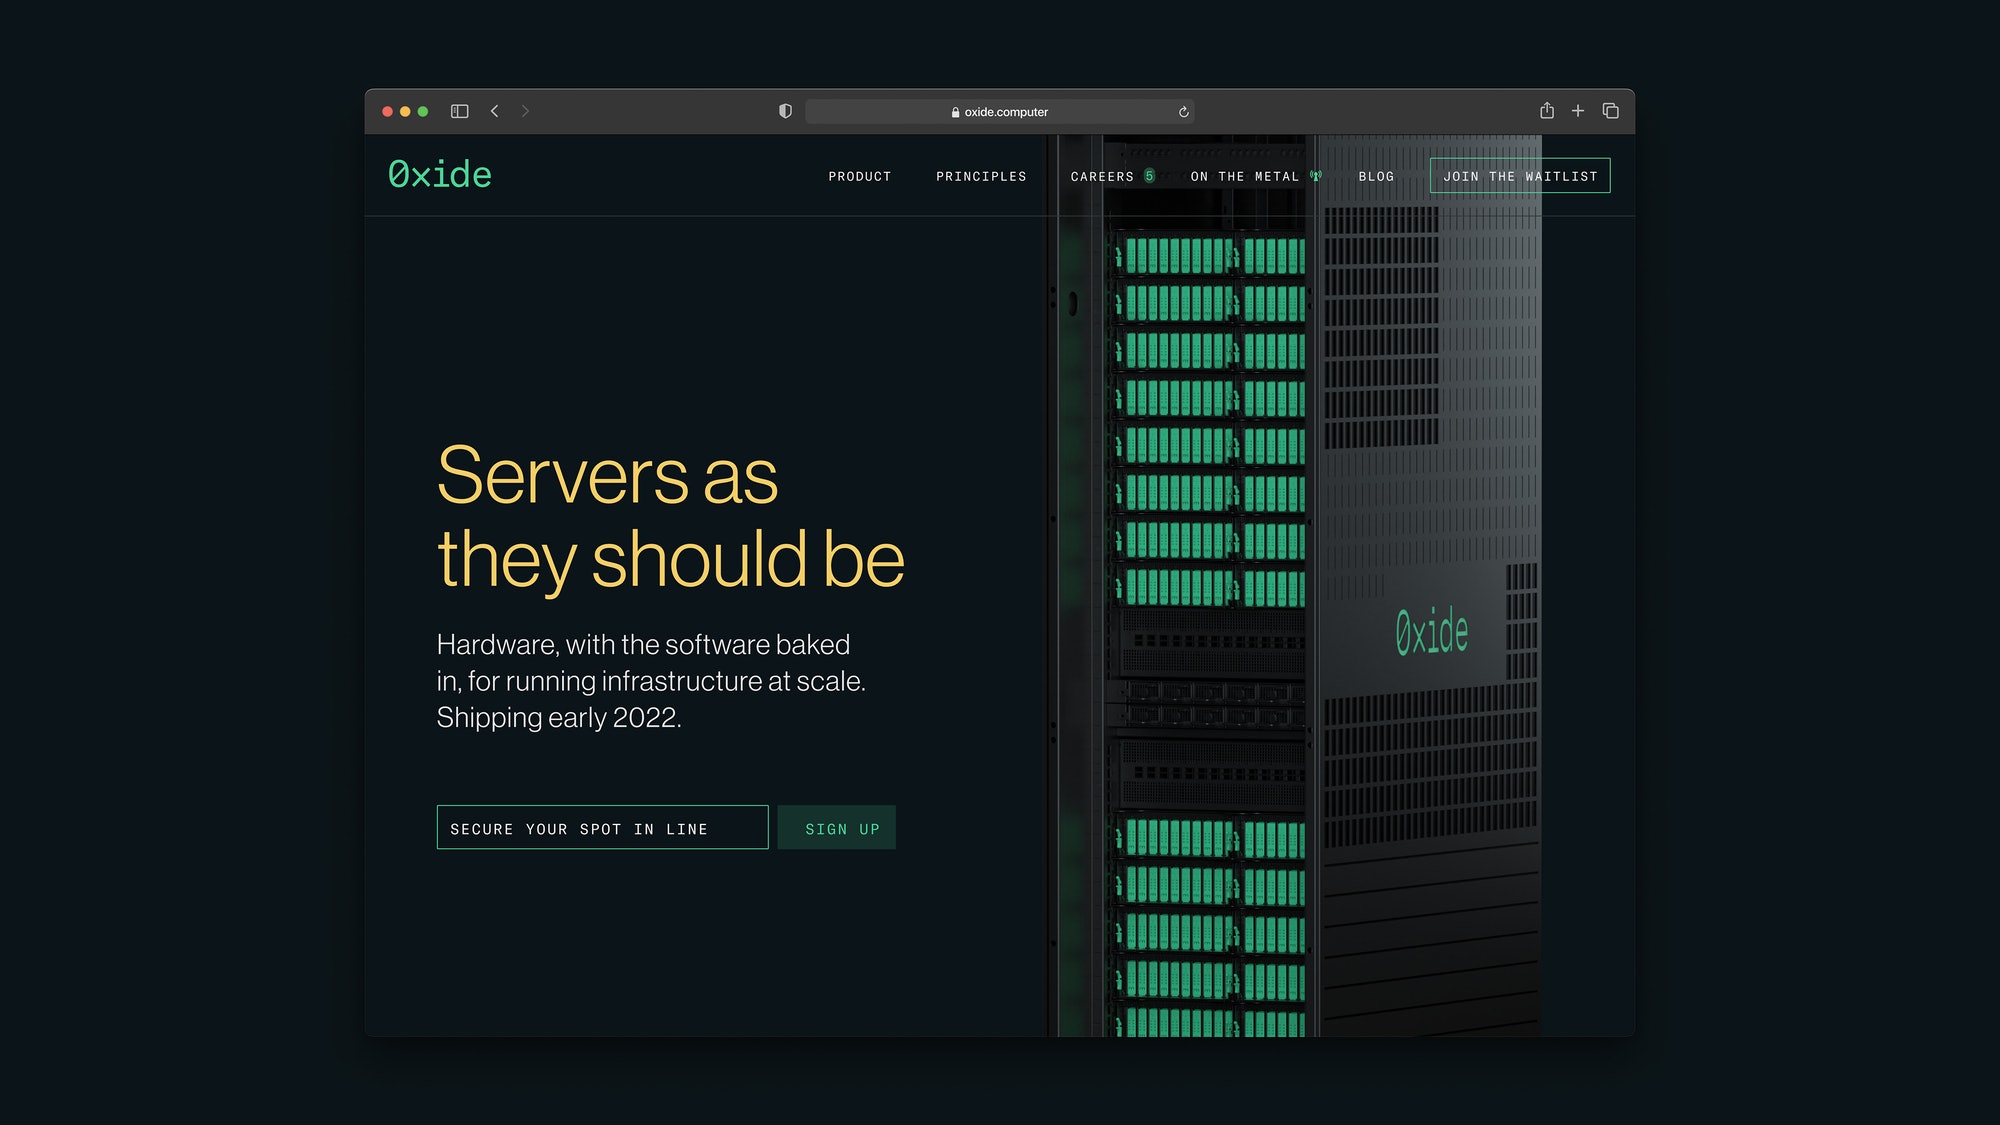Click the Sign Up button
2000x1125 pixels.
[x=837, y=828]
